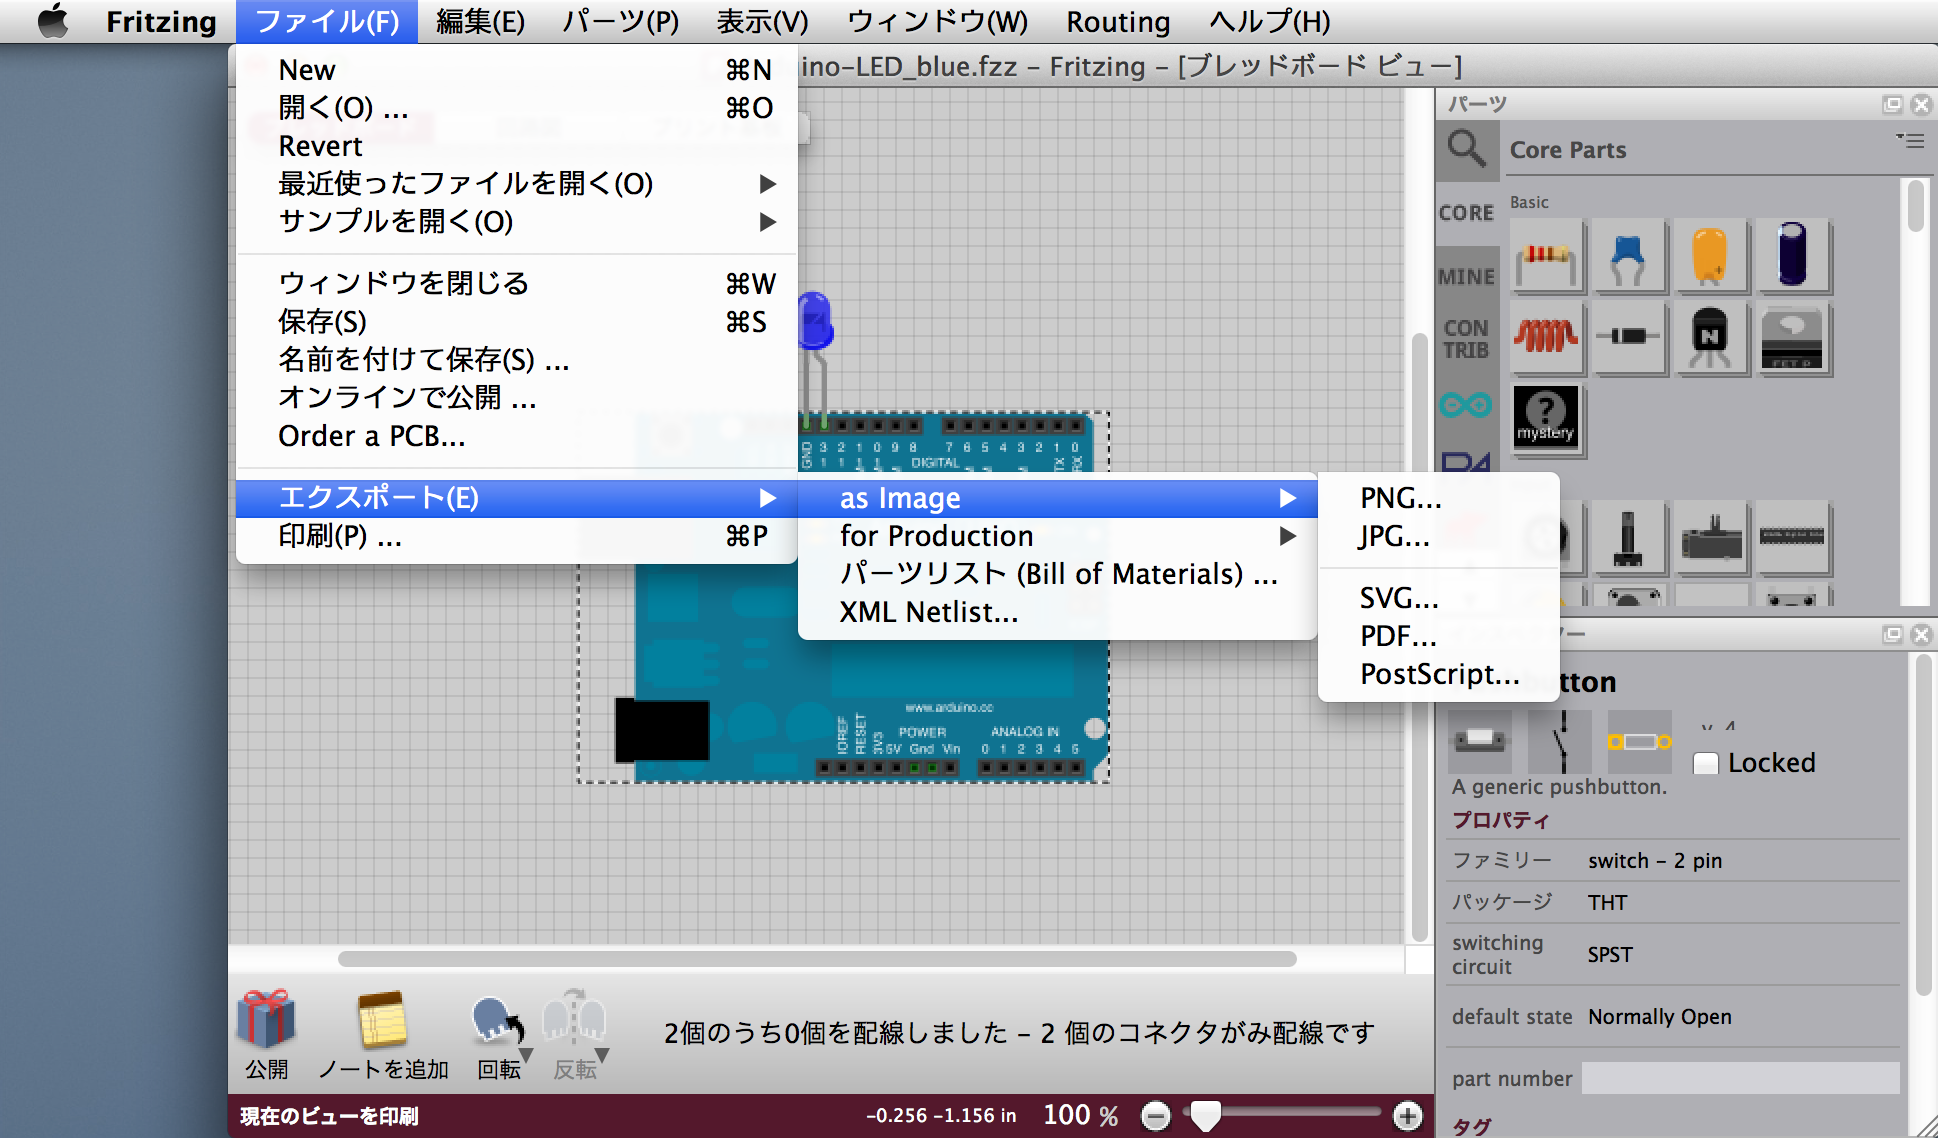Export as PostScript file

[x=1439, y=674]
